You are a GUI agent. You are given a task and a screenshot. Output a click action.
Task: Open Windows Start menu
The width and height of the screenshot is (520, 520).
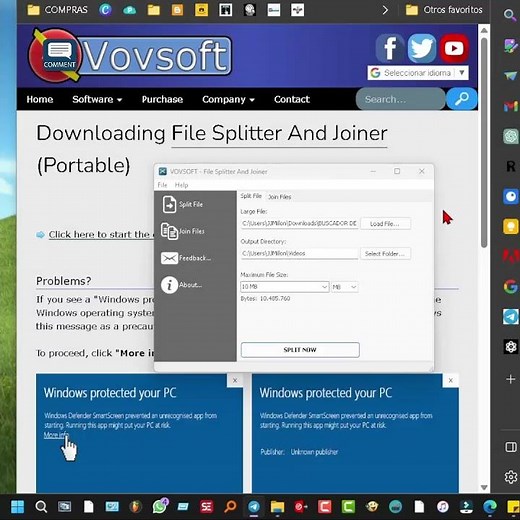[17, 507]
